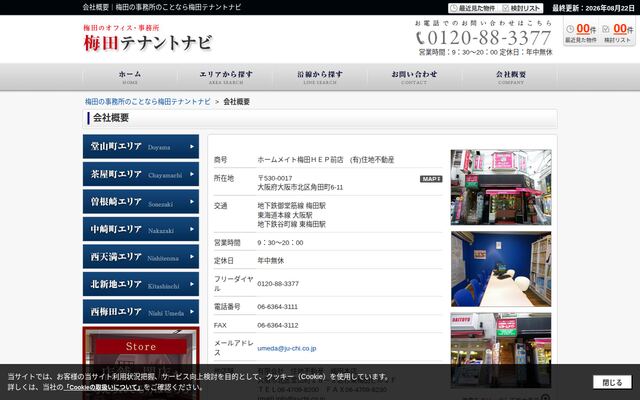Click the 0120-88-3377 toll-free number in table
The width and height of the screenshot is (640, 400).
[x=278, y=283]
